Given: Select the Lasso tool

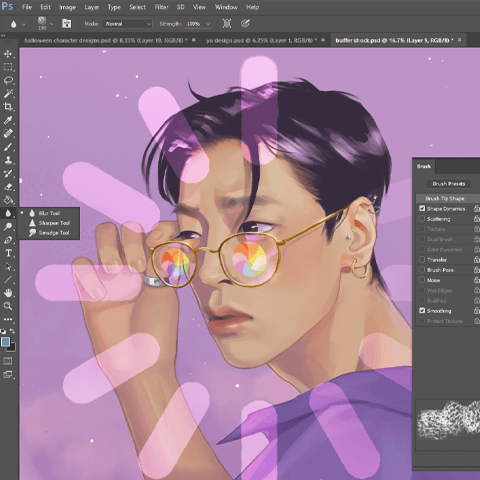Looking at the screenshot, I should (x=8, y=80).
